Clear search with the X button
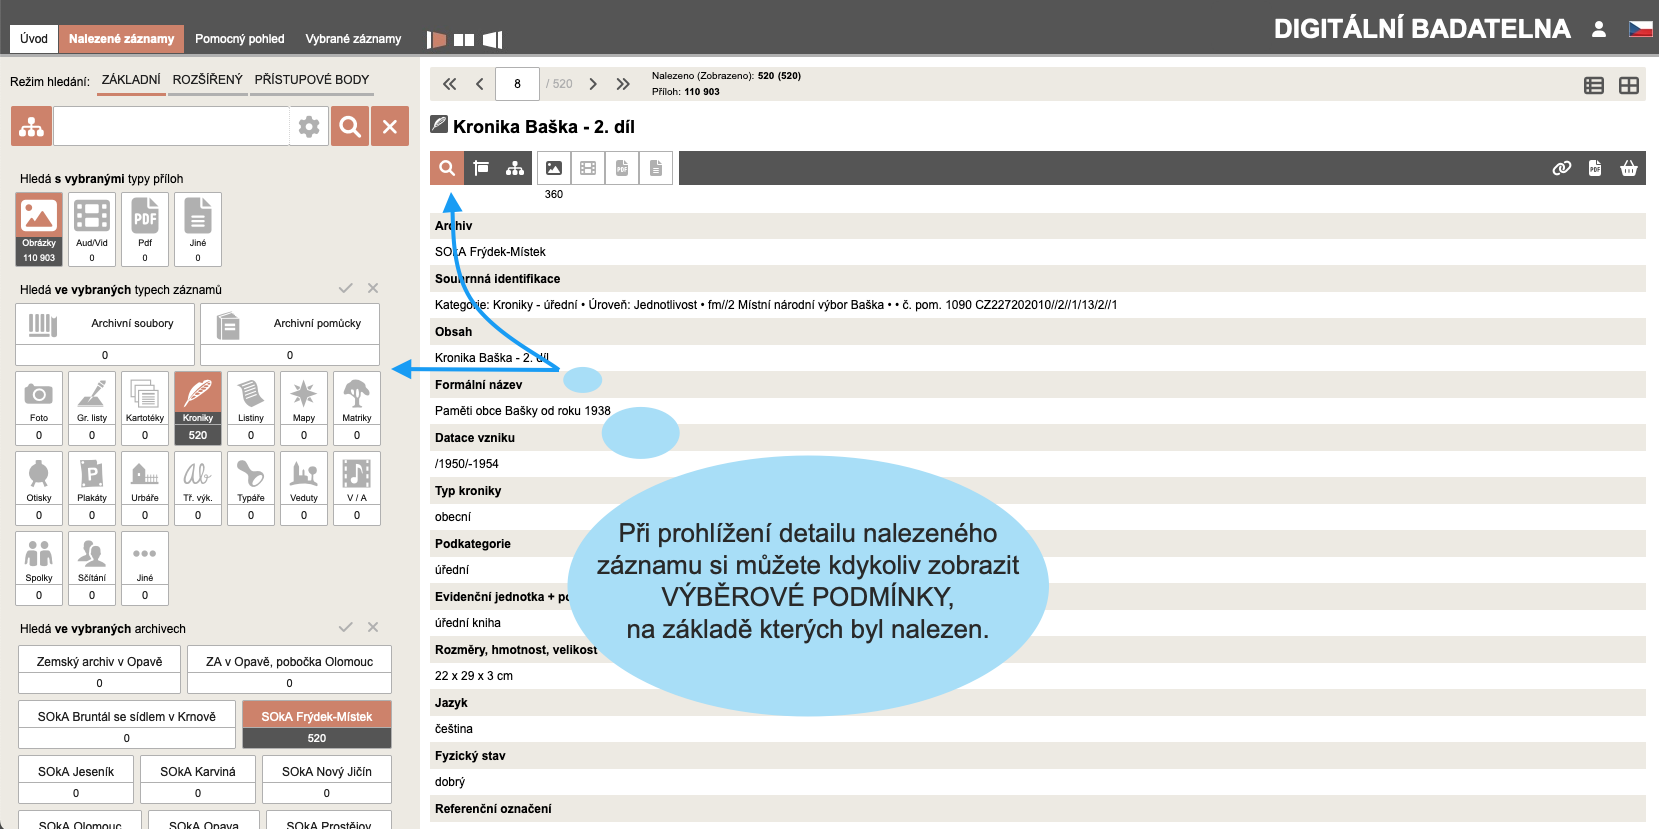The image size is (1659, 829). pyautogui.click(x=390, y=126)
